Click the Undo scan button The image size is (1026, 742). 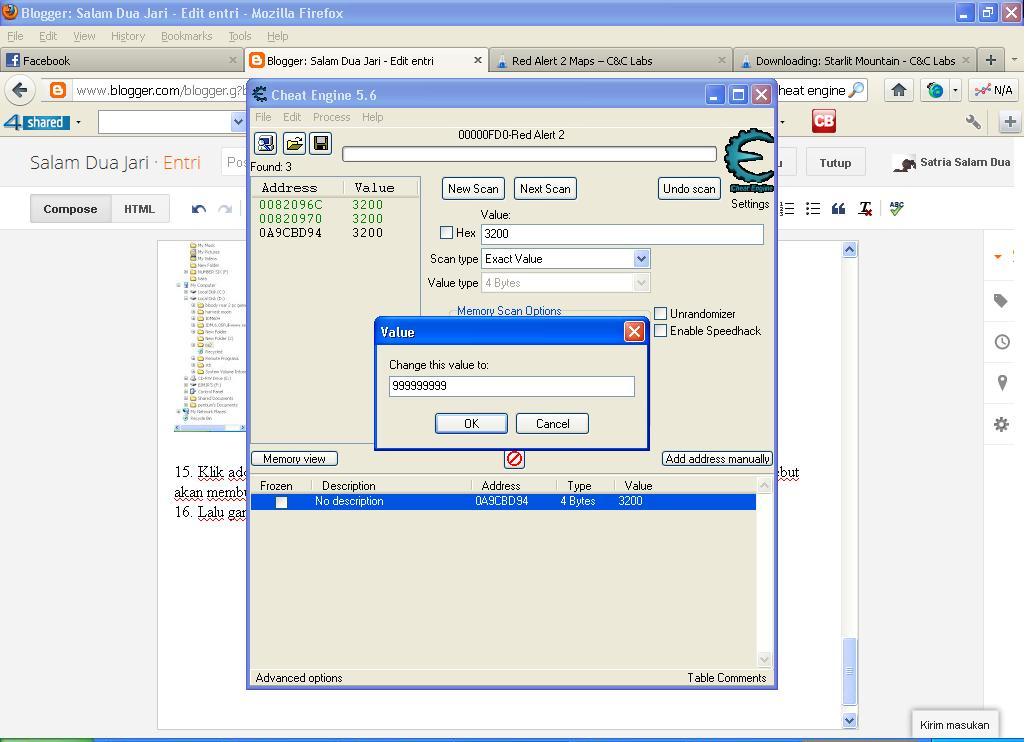point(689,188)
